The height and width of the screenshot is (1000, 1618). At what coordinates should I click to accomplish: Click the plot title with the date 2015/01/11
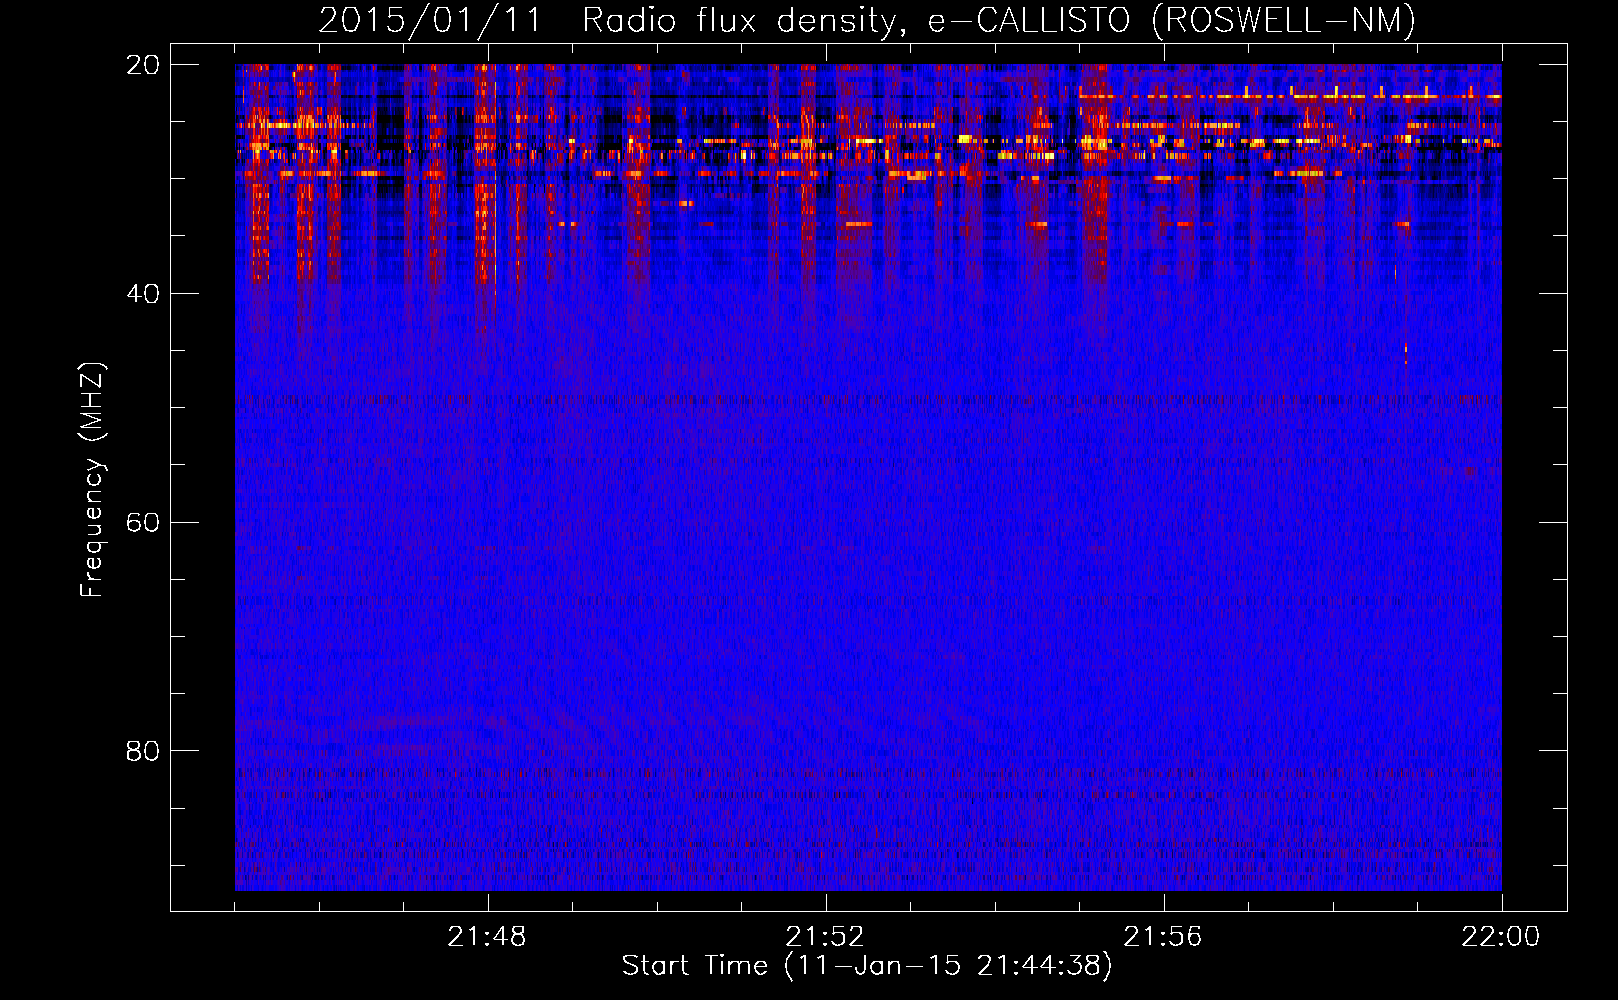(x=867, y=20)
